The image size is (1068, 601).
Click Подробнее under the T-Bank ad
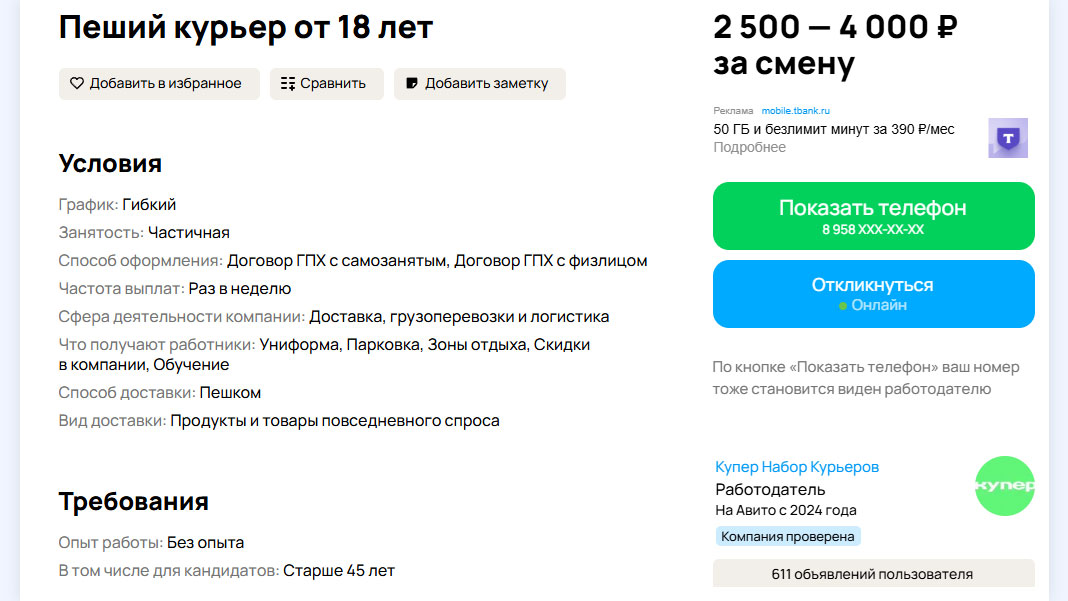750,148
